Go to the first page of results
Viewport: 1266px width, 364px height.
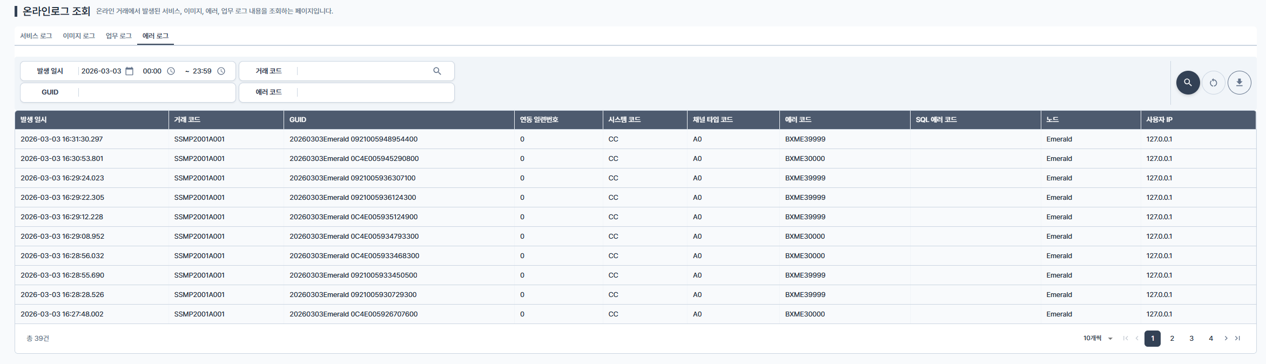tap(1125, 339)
